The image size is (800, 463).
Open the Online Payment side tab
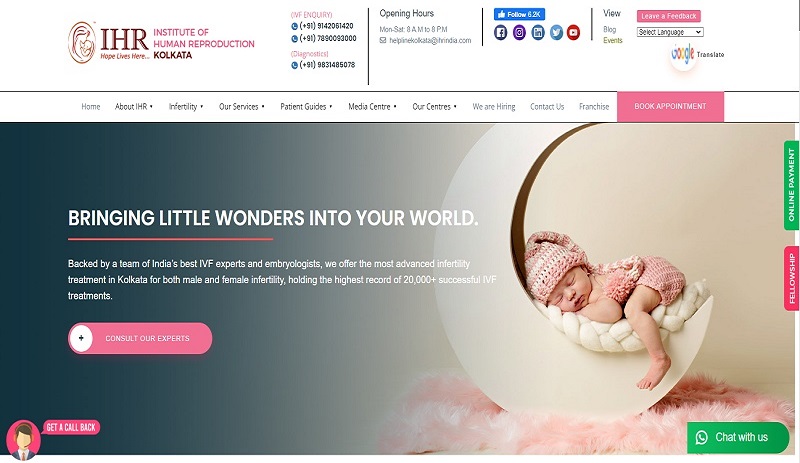[x=791, y=185]
